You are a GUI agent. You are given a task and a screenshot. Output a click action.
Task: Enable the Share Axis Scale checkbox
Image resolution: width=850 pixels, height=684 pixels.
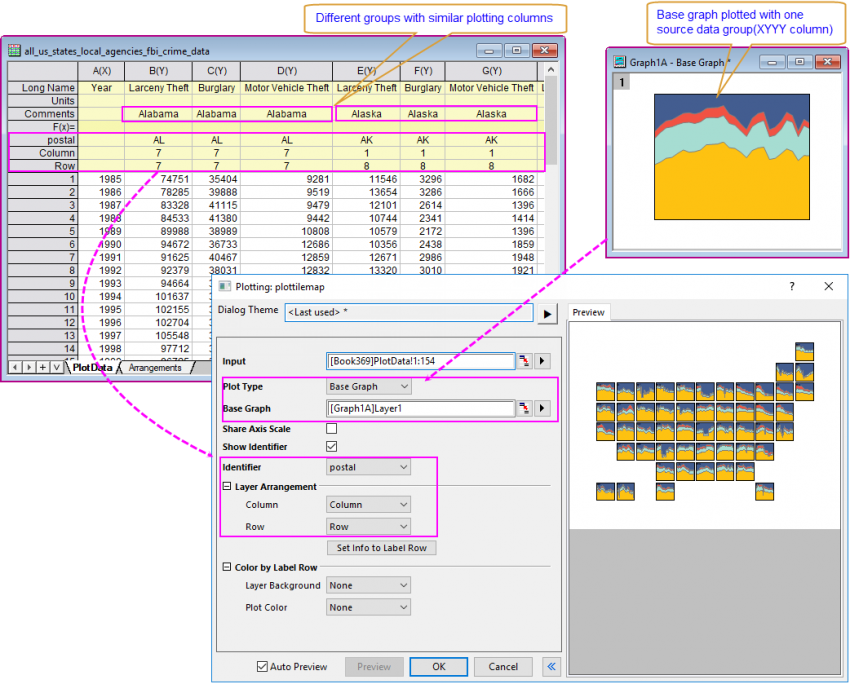(x=332, y=429)
